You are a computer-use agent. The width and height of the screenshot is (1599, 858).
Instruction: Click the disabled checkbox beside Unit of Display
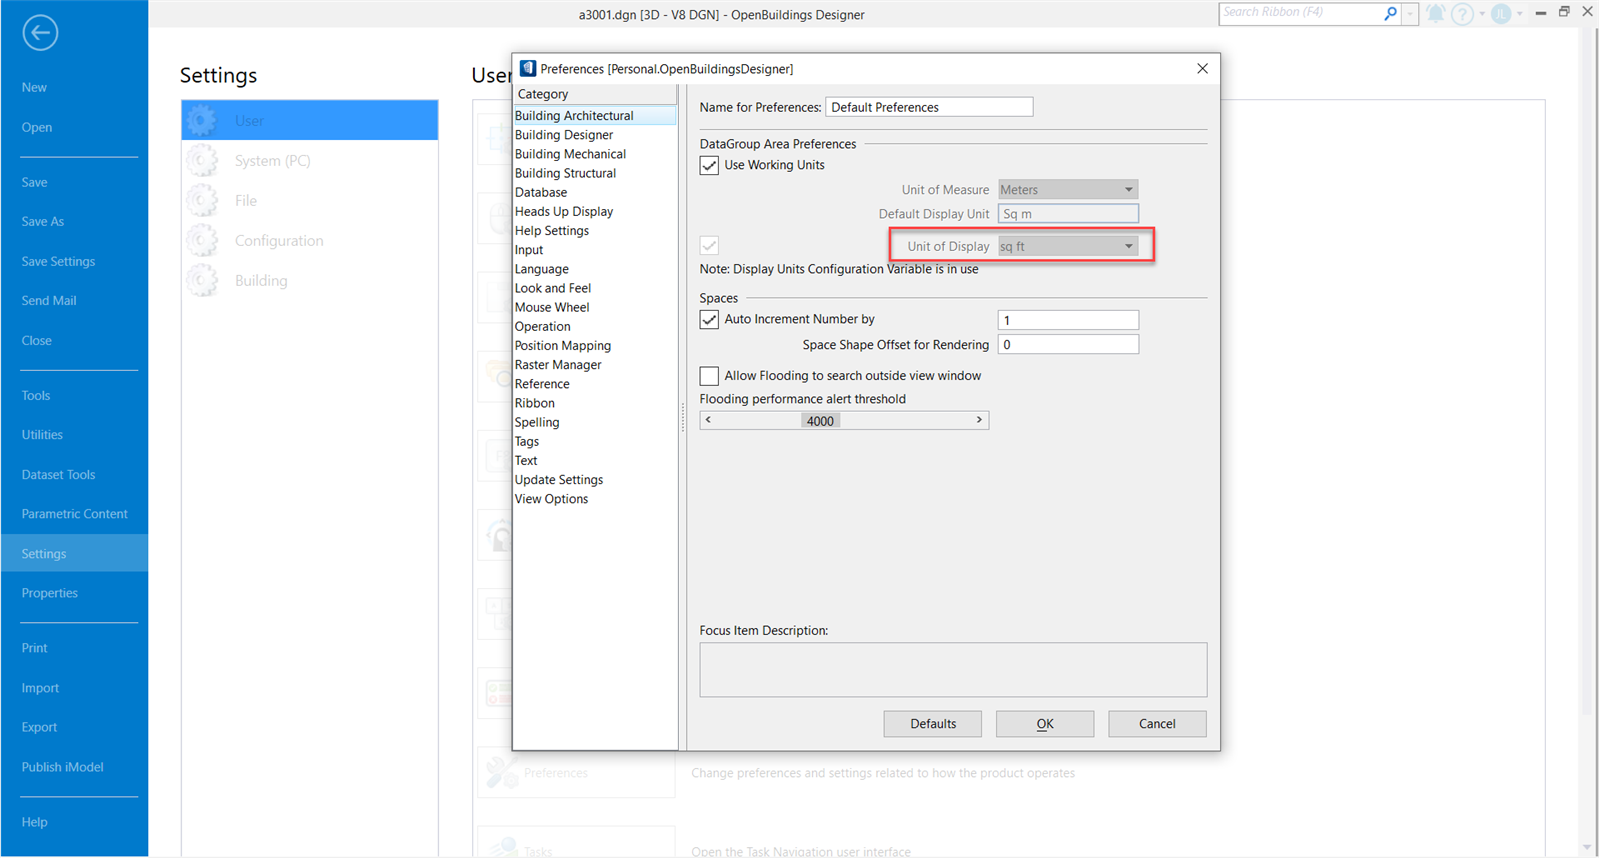pos(709,246)
